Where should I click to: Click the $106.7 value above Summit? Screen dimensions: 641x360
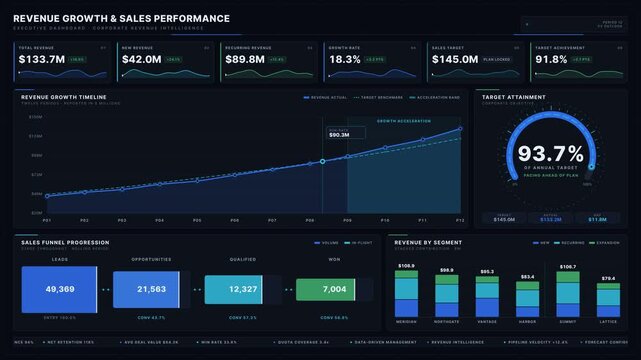(x=568, y=267)
